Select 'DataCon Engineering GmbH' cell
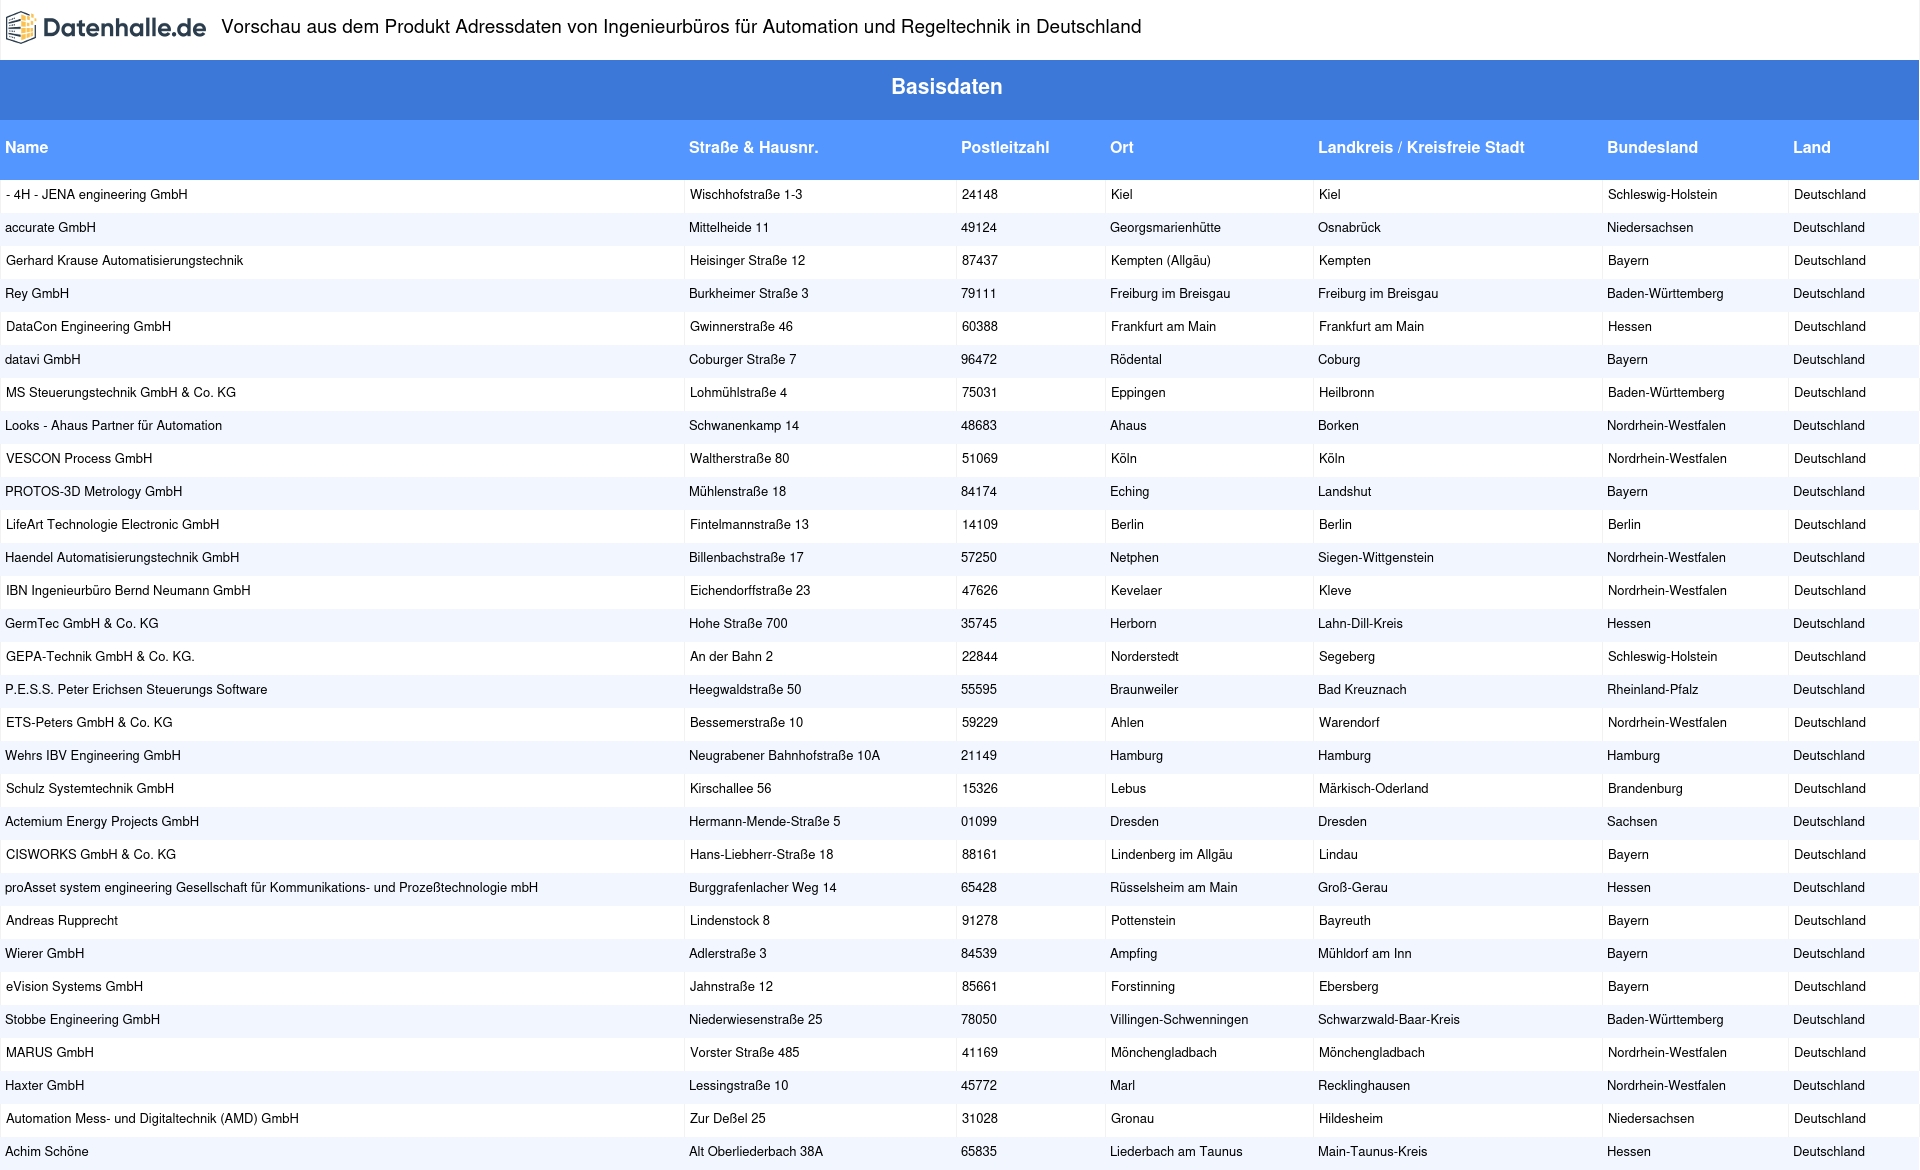1920x1170 pixels. [x=89, y=327]
